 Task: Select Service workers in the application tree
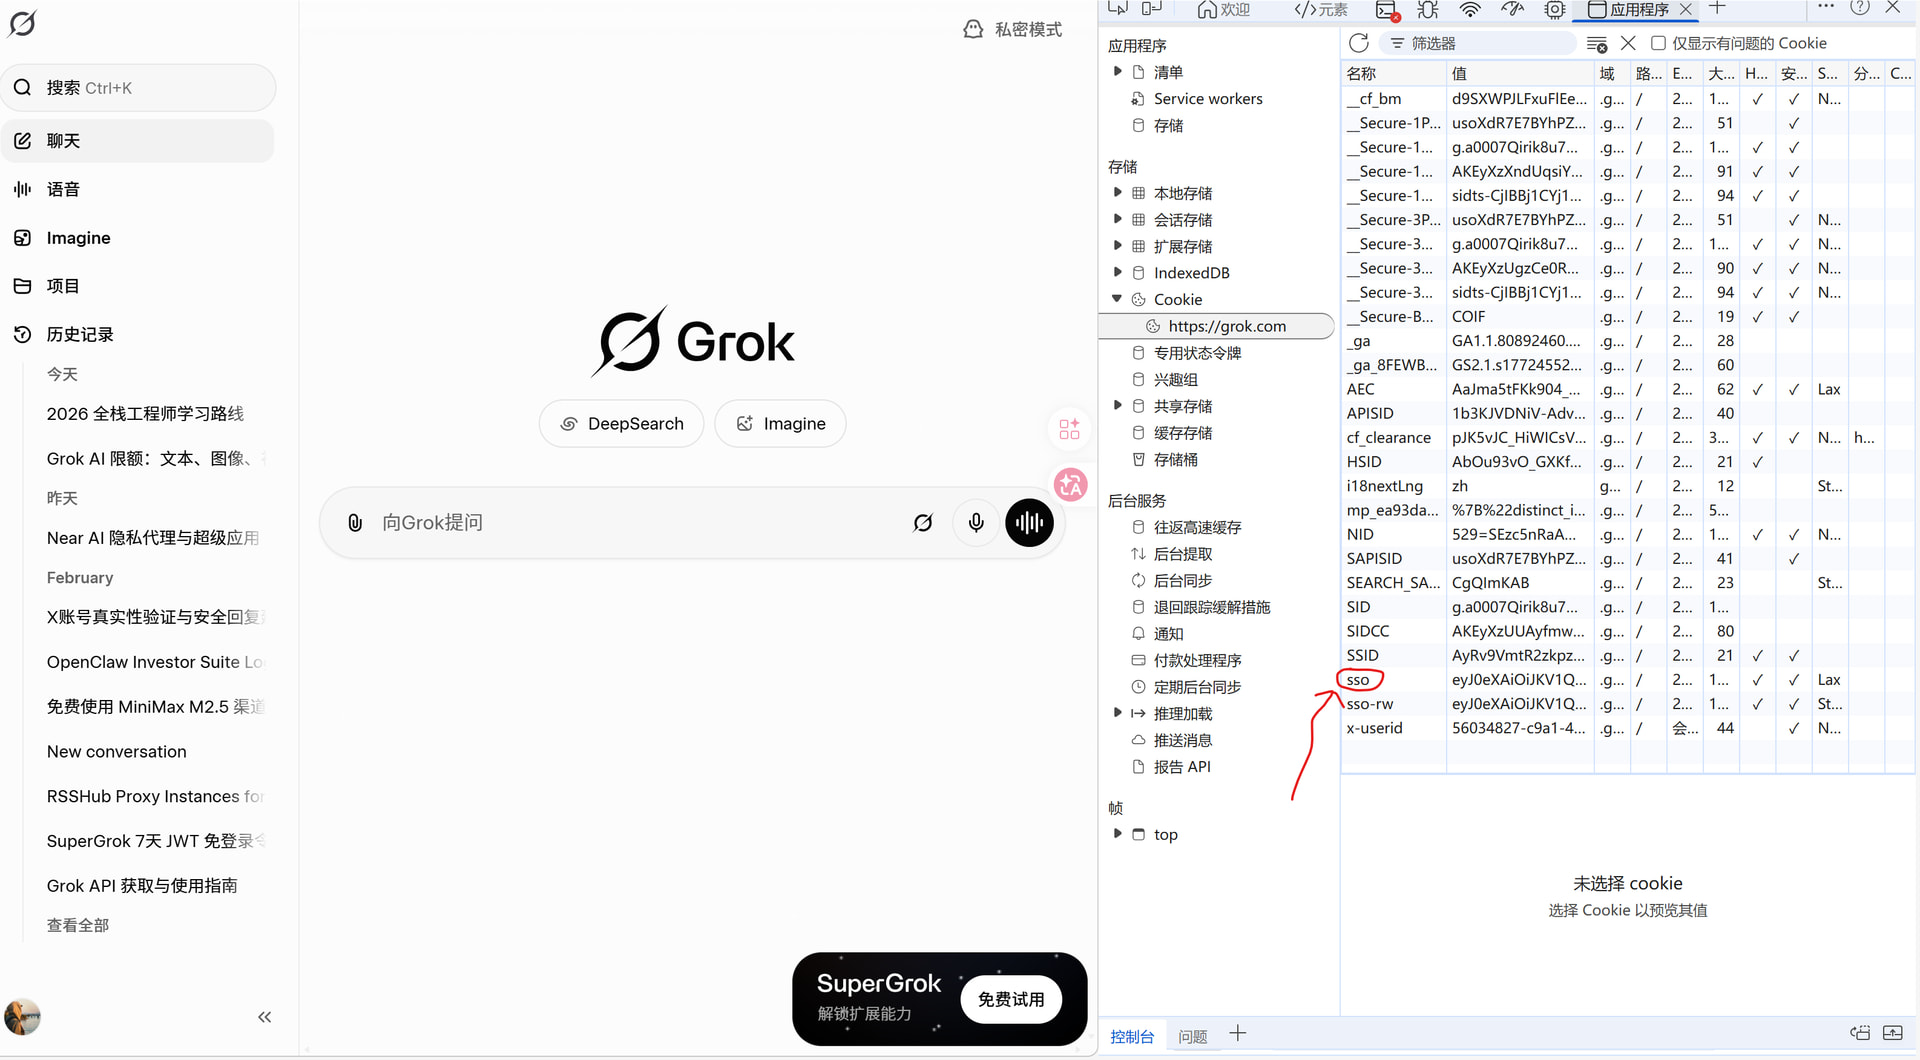click(x=1207, y=99)
